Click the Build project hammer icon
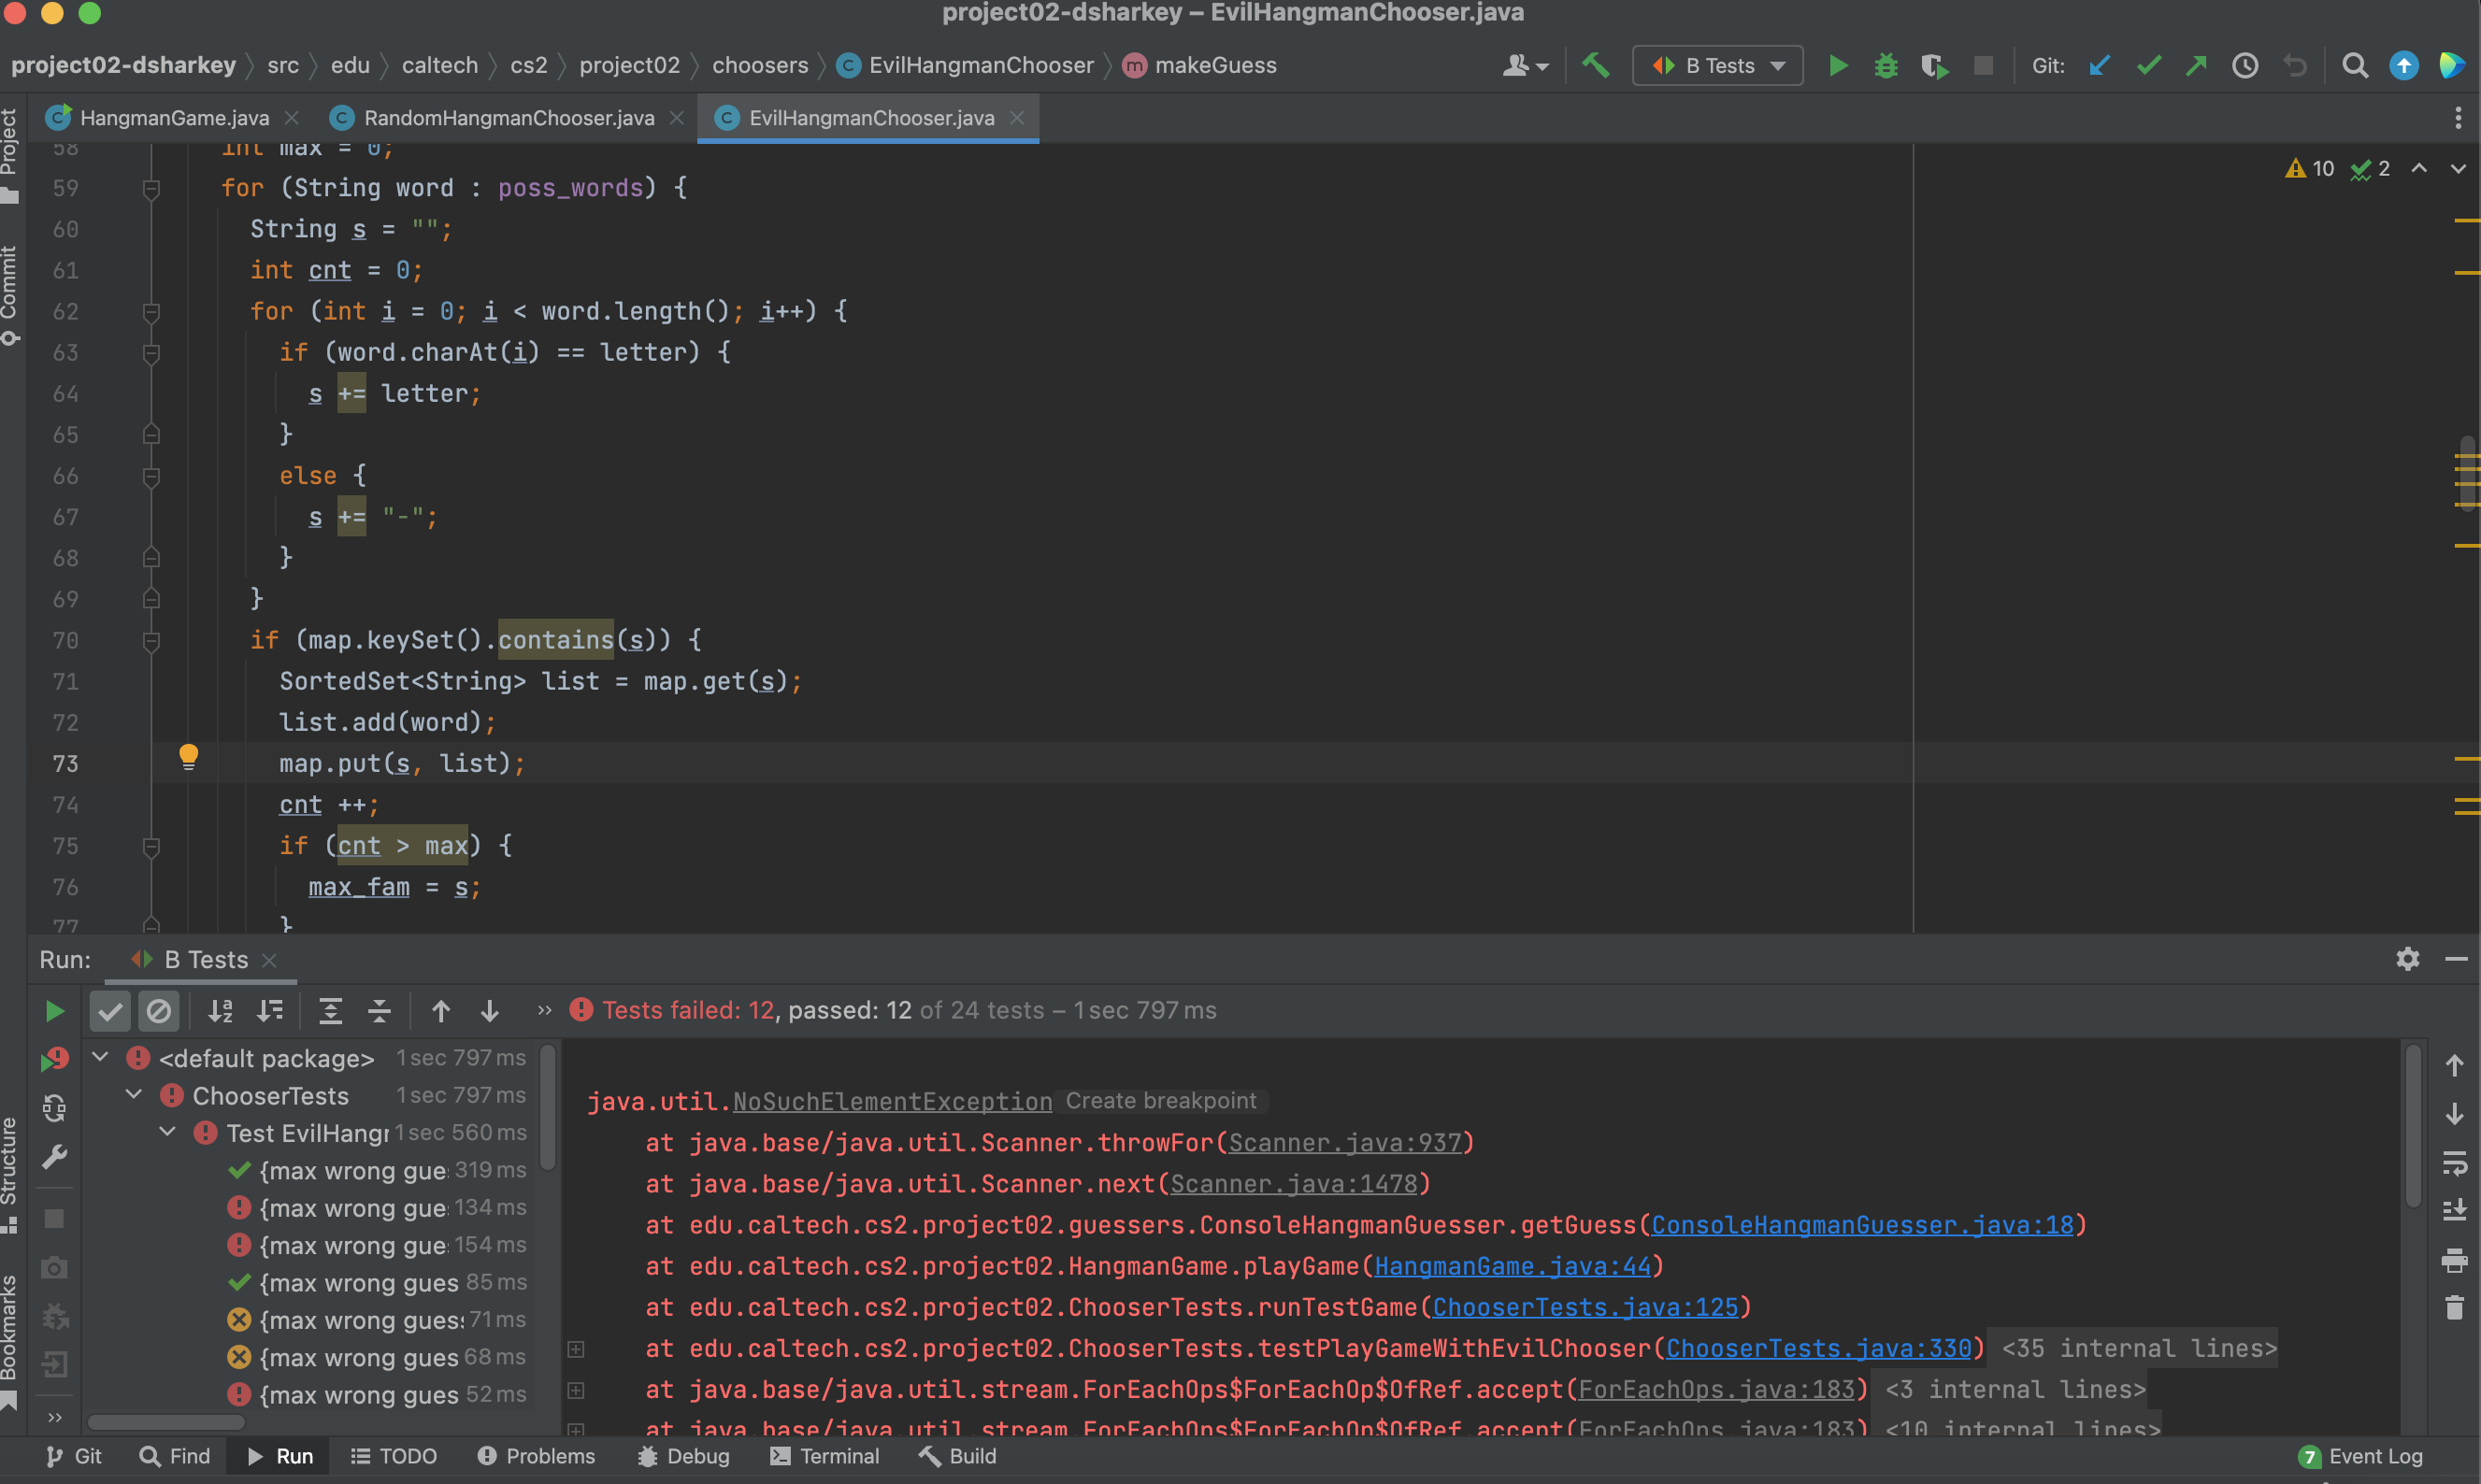Image resolution: width=2481 pixels, height=1484 pixels. 1595,66
